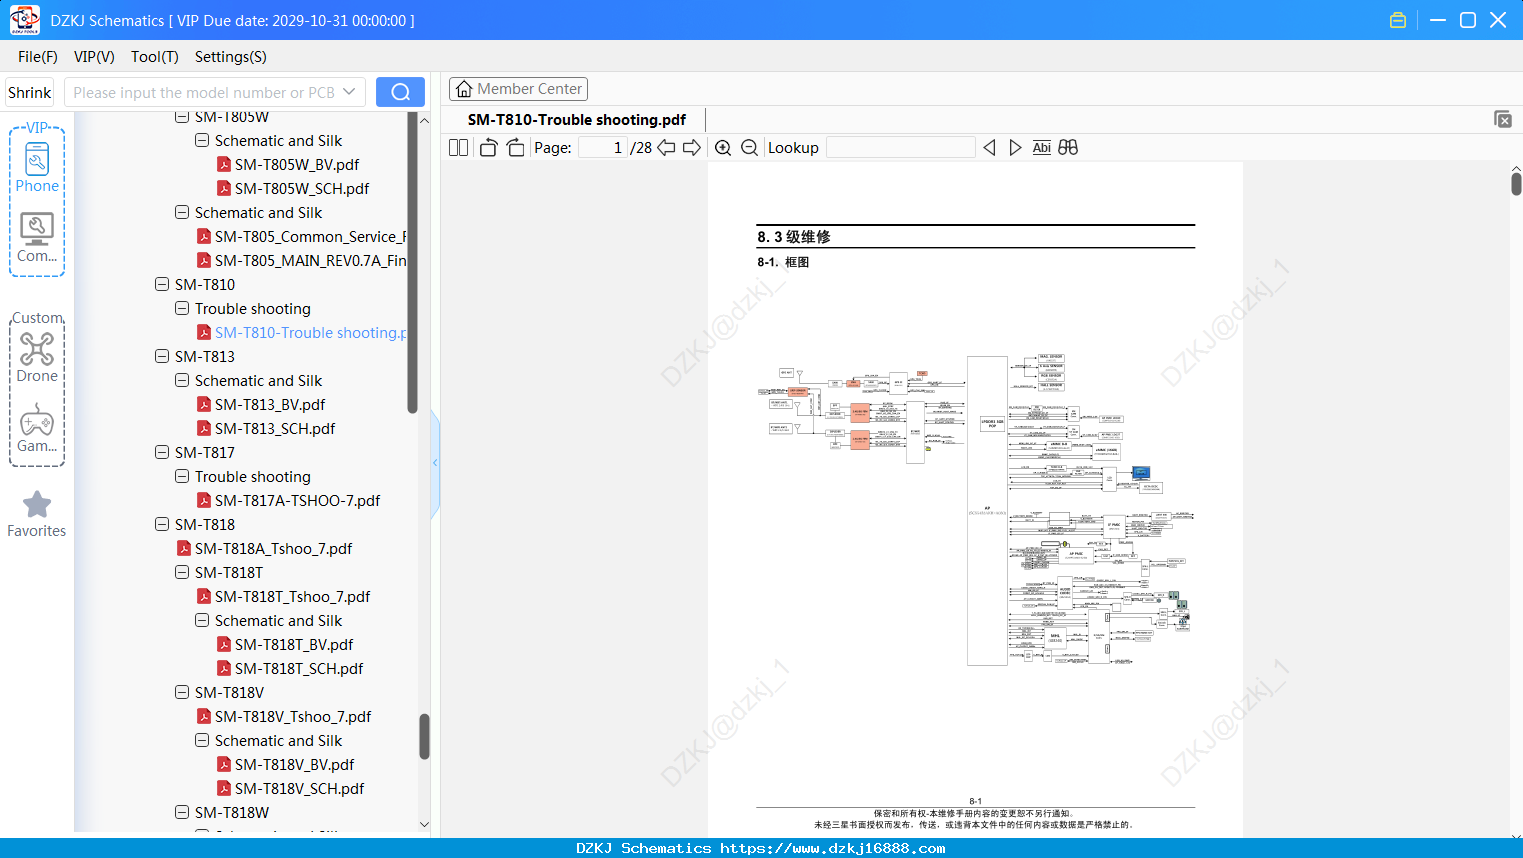The width and height of the screenshot is (1523, 858).
Task: Open the File(F) menu
Action: [x=38, y=57]
